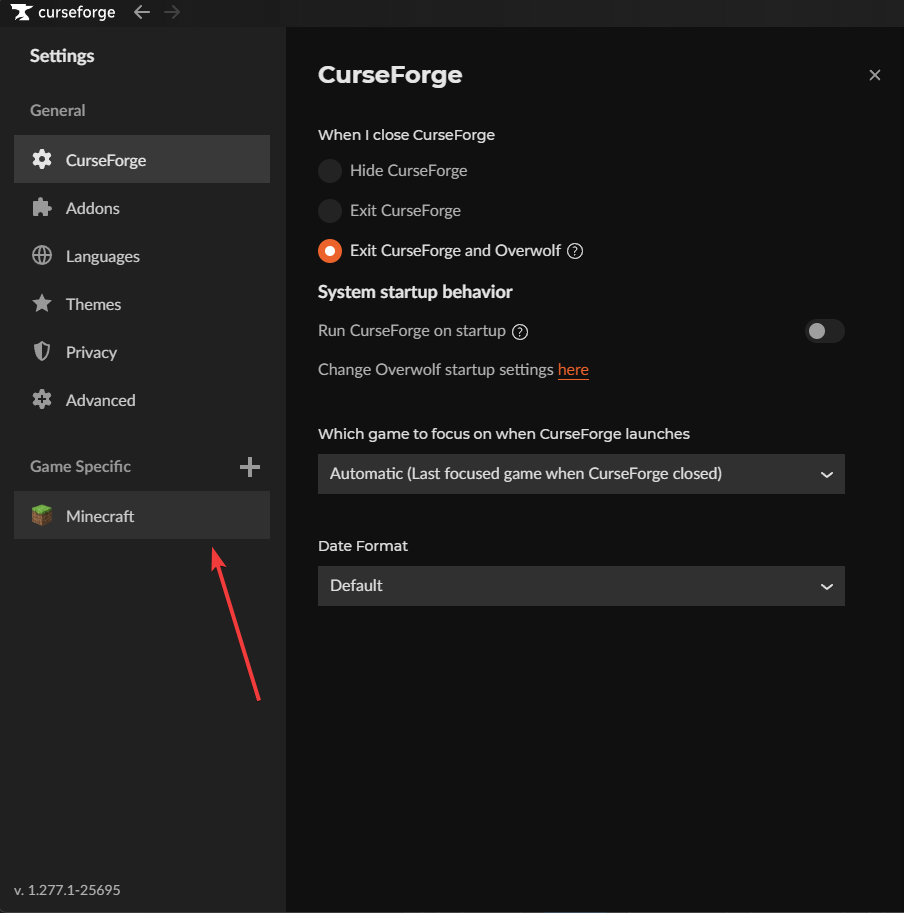Click the 'Game Specific' section label
The image size is (904, 913).
[x=80, y=466]
